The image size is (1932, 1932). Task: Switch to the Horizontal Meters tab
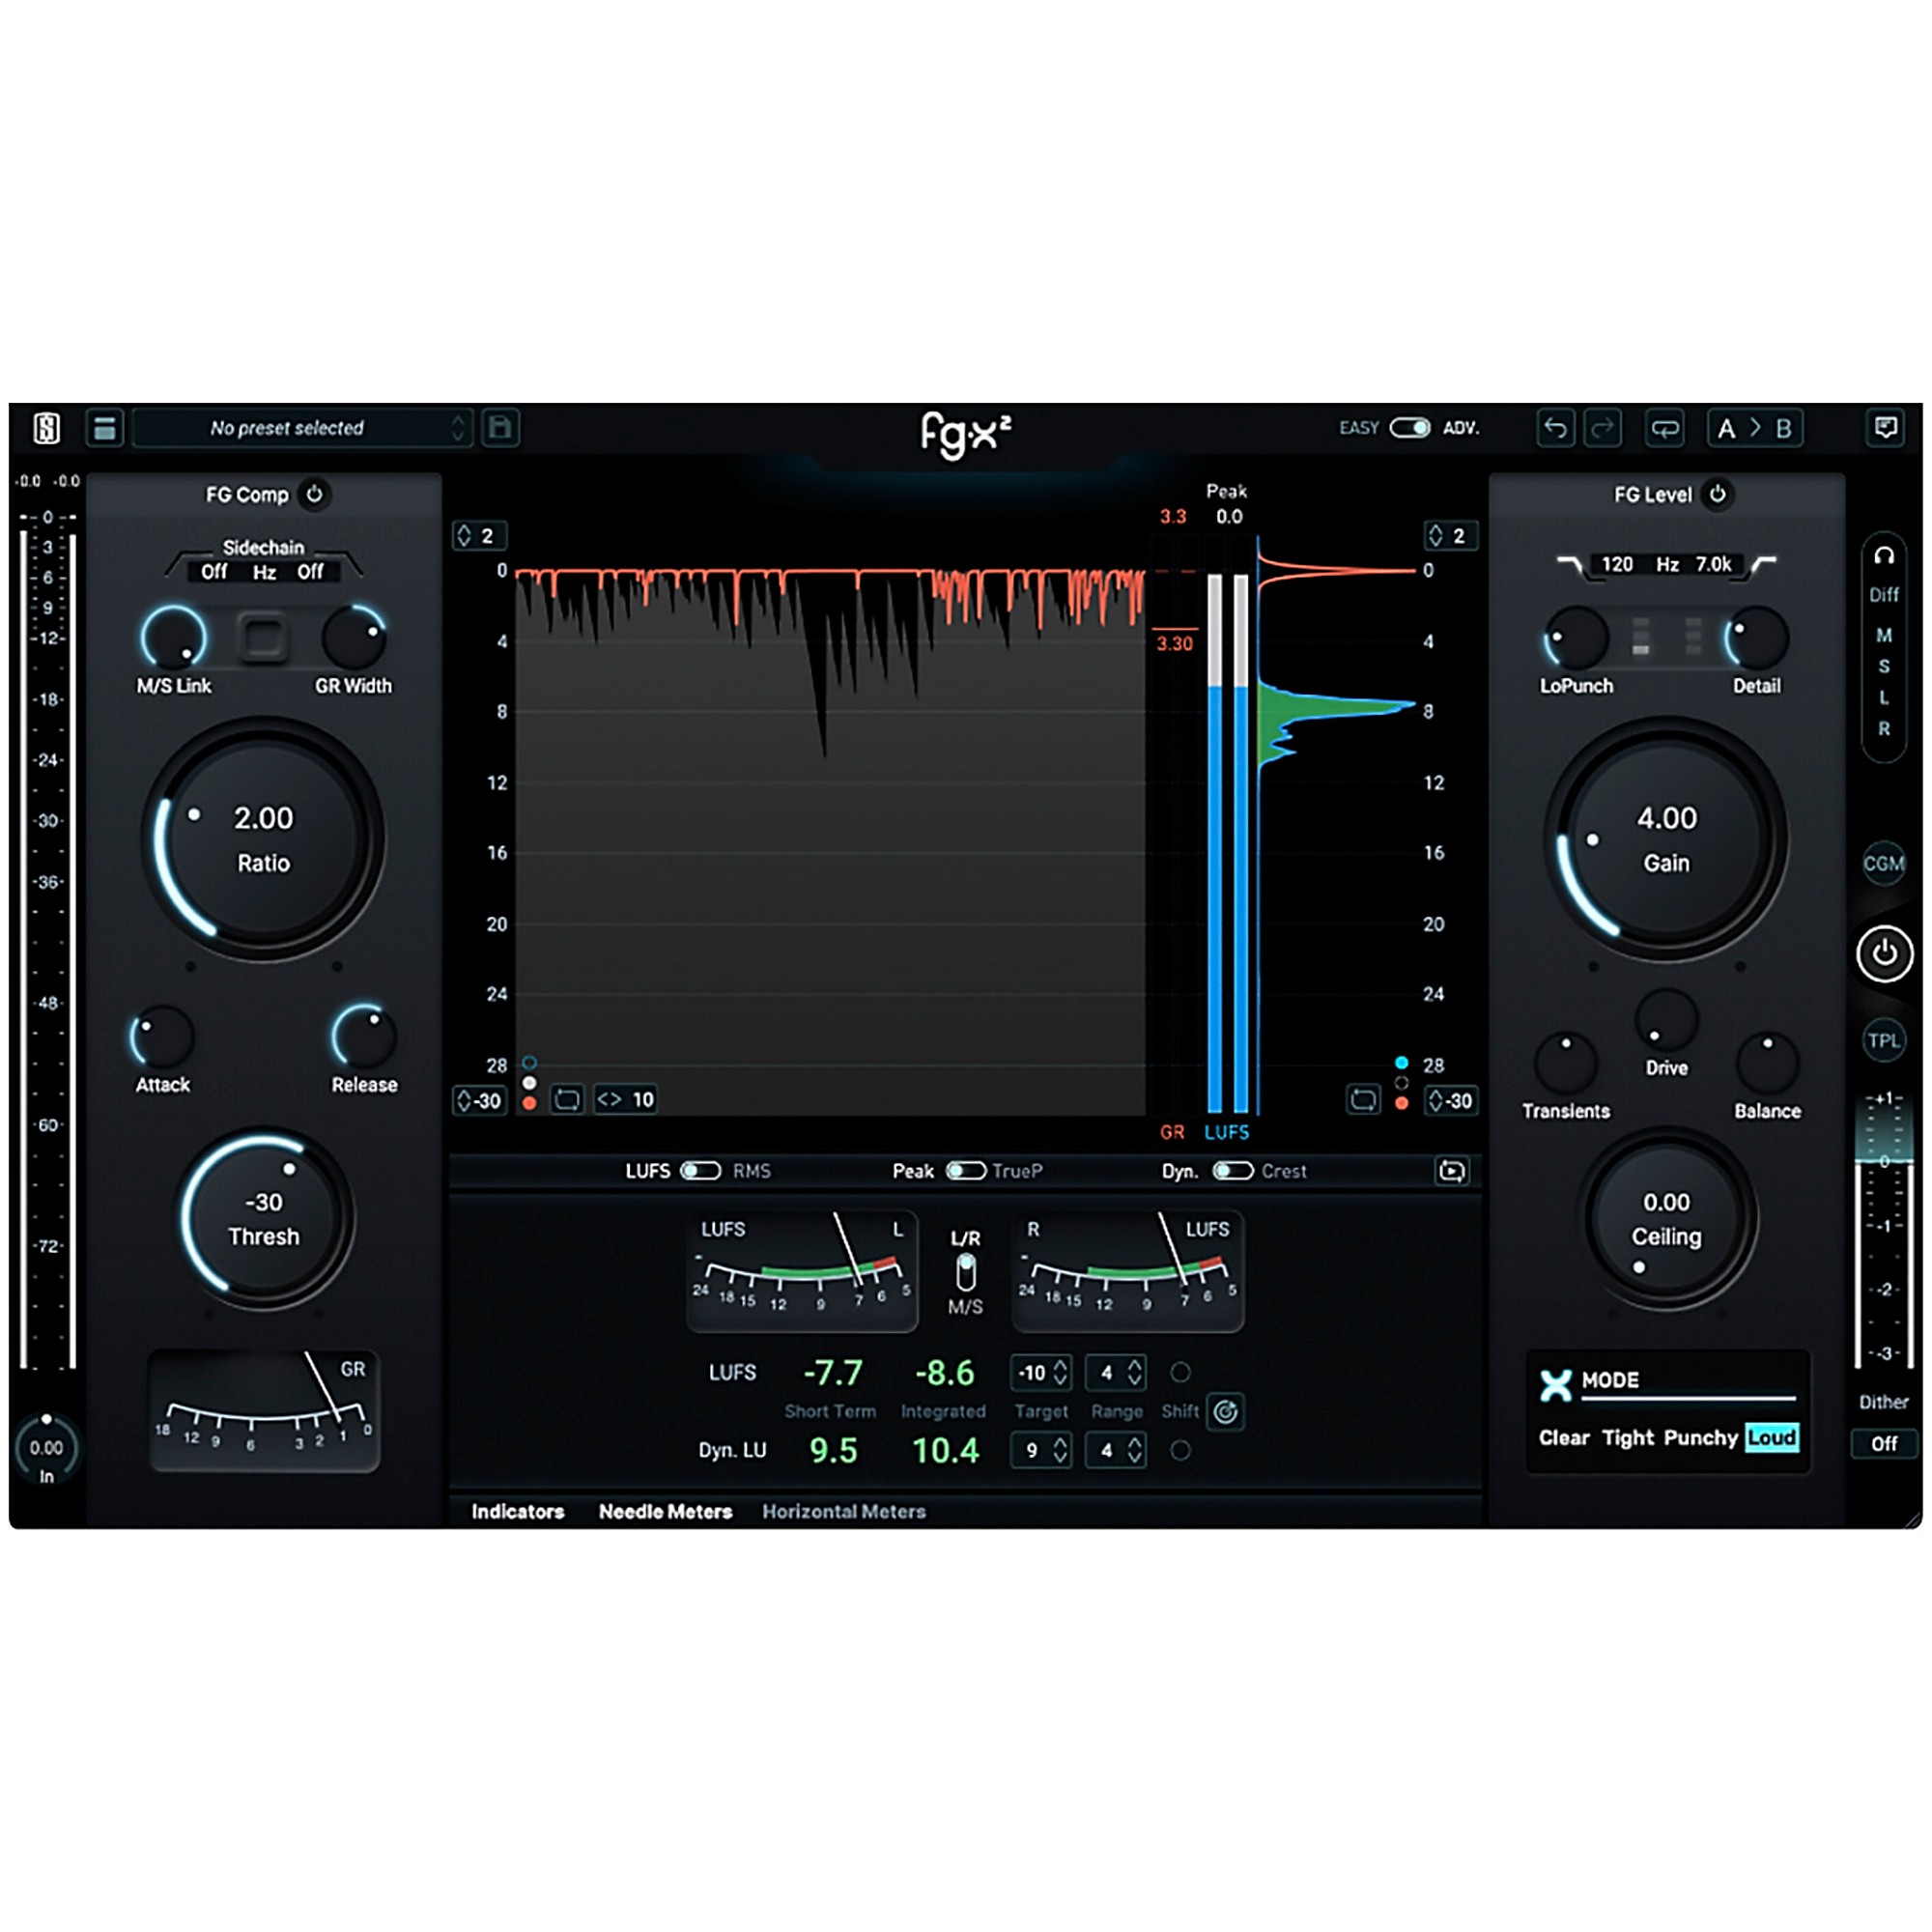843,1511
